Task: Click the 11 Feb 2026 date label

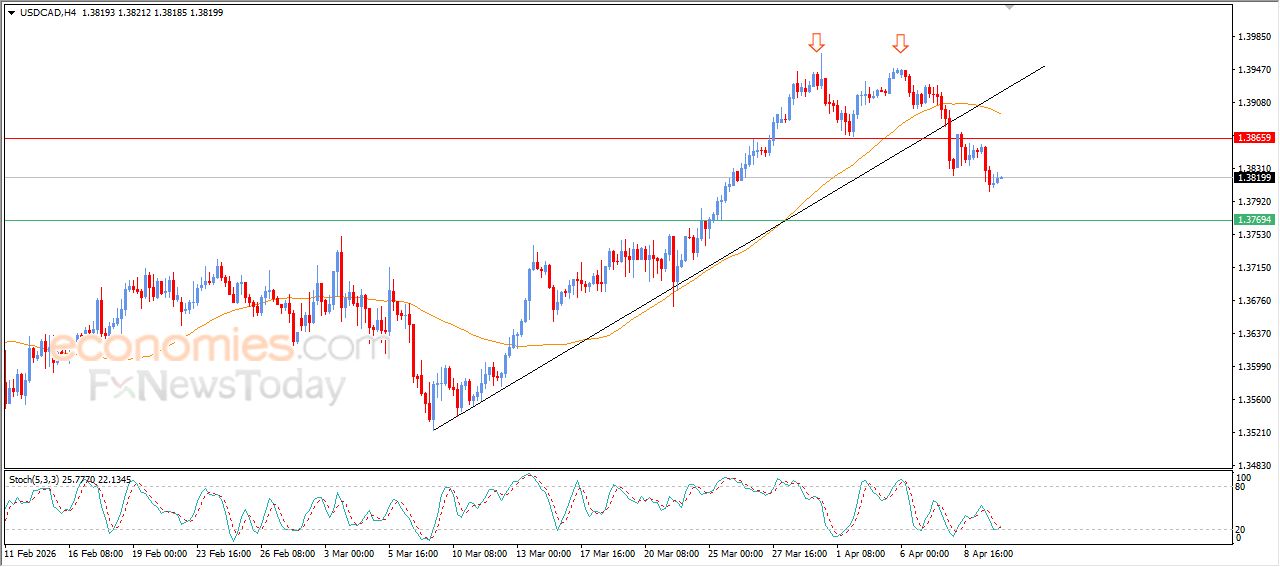Action: (x=33, y=552)
